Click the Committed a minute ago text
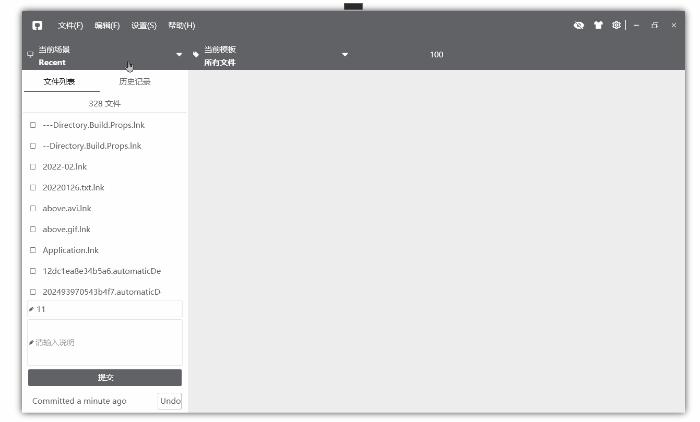The image size is (700, 422). click(x=79, y=401)
